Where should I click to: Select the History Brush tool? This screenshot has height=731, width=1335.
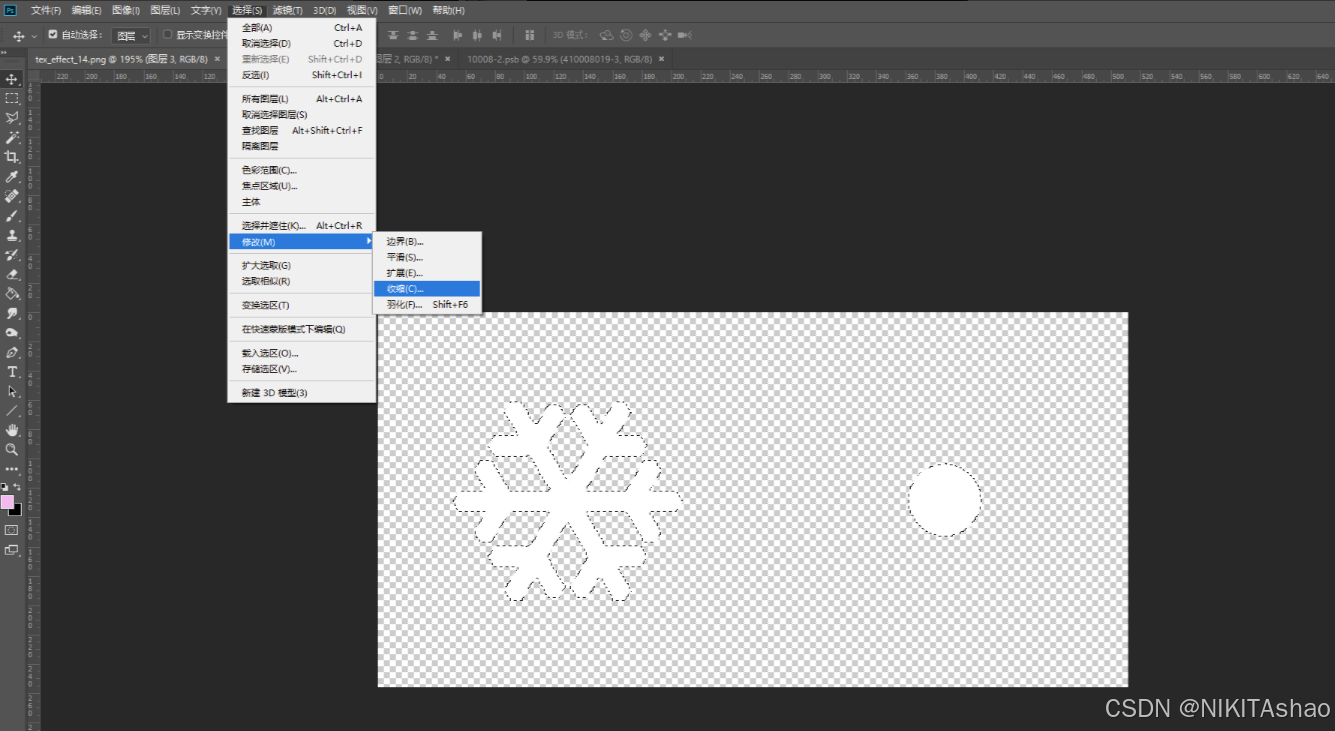point(12,255)
